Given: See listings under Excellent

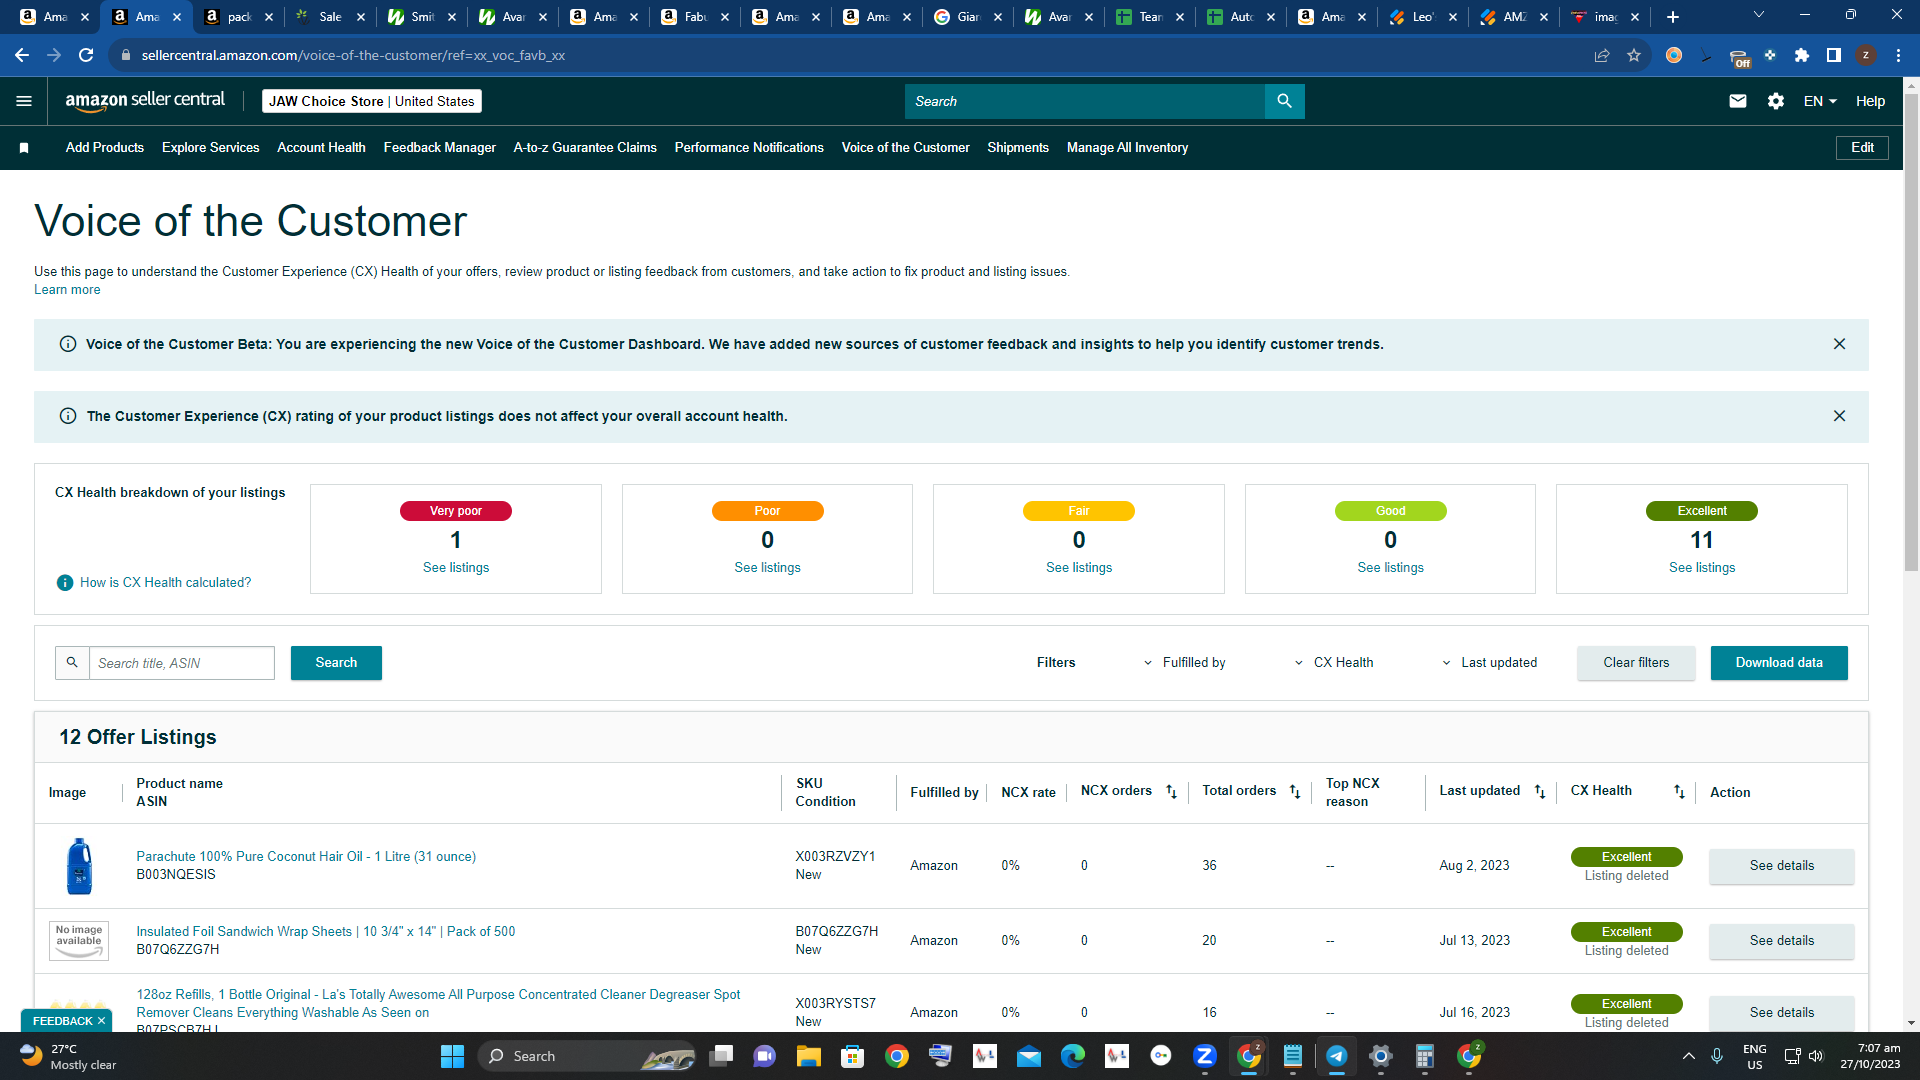Looking at the screenshot, I should click(1702, 568).
